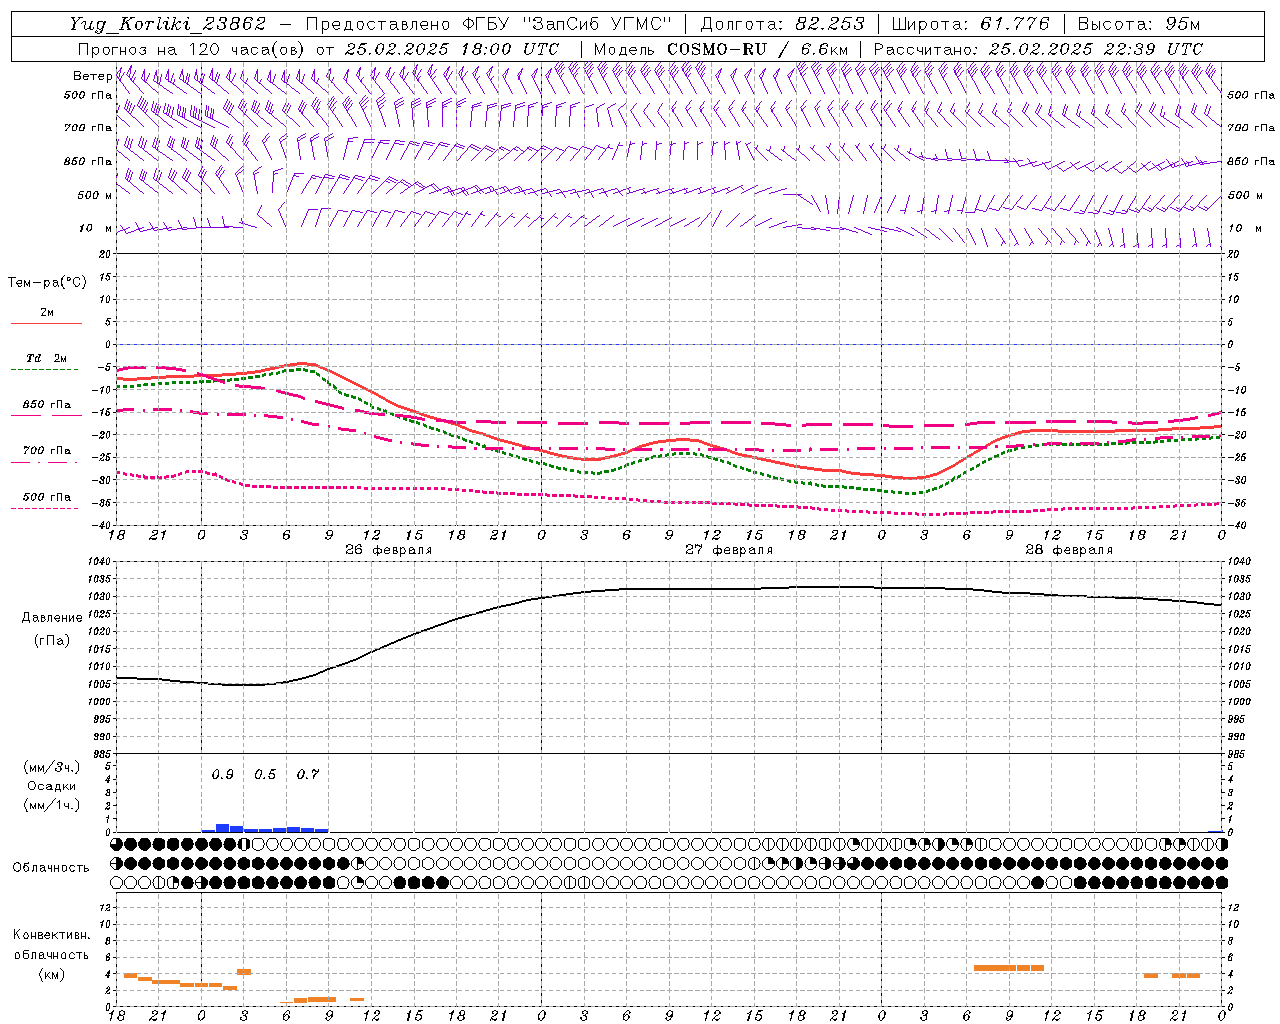Viewport: 1280px width, 1024px height.
Task: Click the orange convective cloud bar on 28 февраля
Action: click(x=1008, y=968)
